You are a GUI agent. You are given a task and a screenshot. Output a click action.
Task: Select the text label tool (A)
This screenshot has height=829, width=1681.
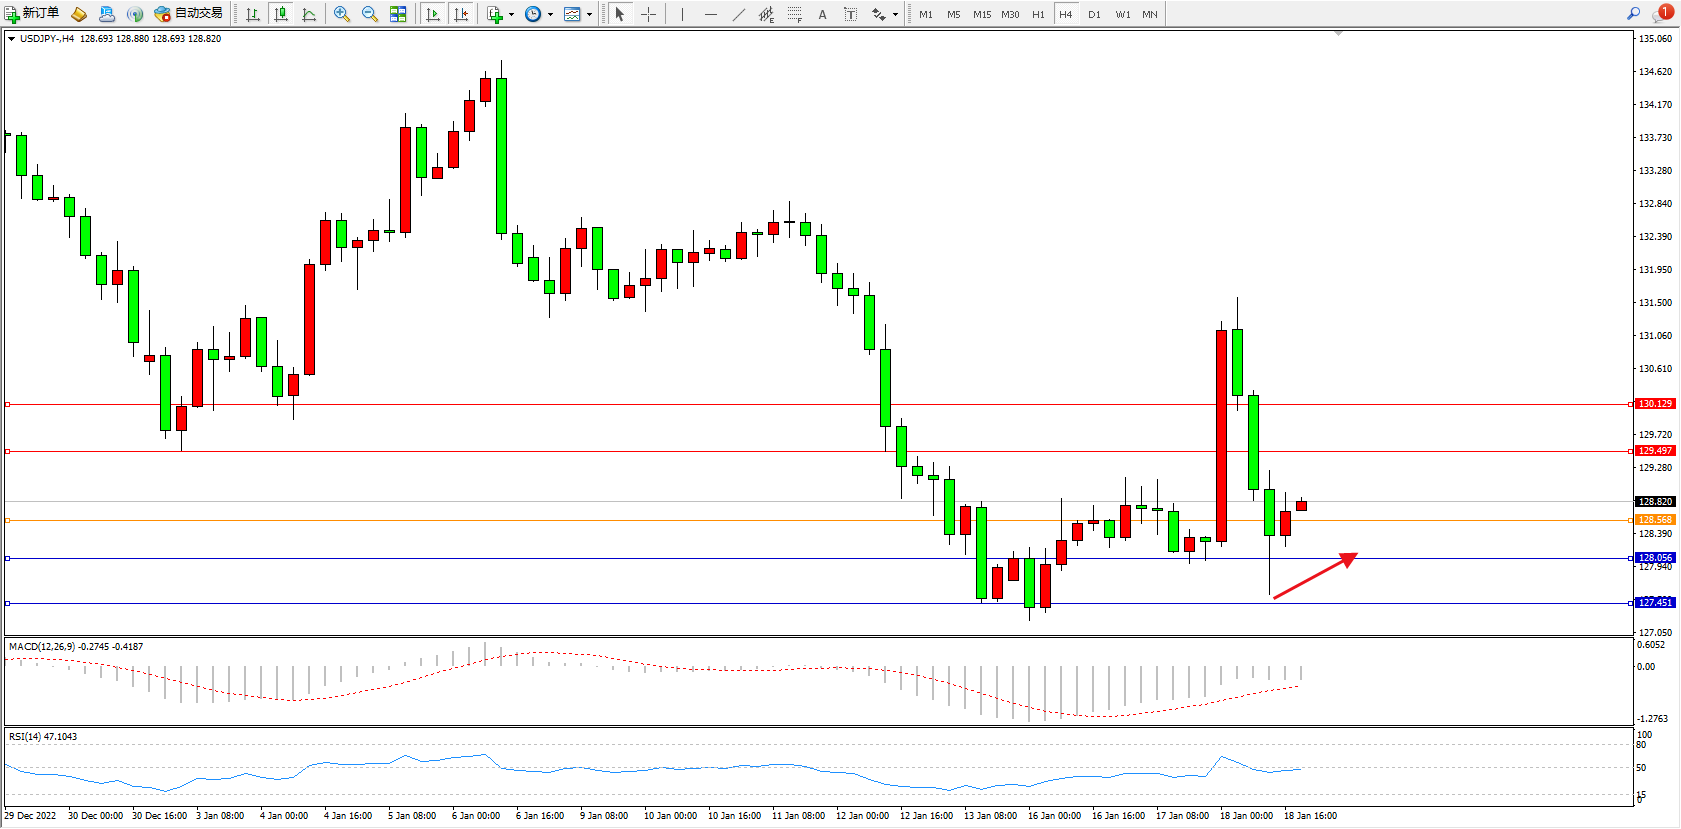[x=822, y=14]
